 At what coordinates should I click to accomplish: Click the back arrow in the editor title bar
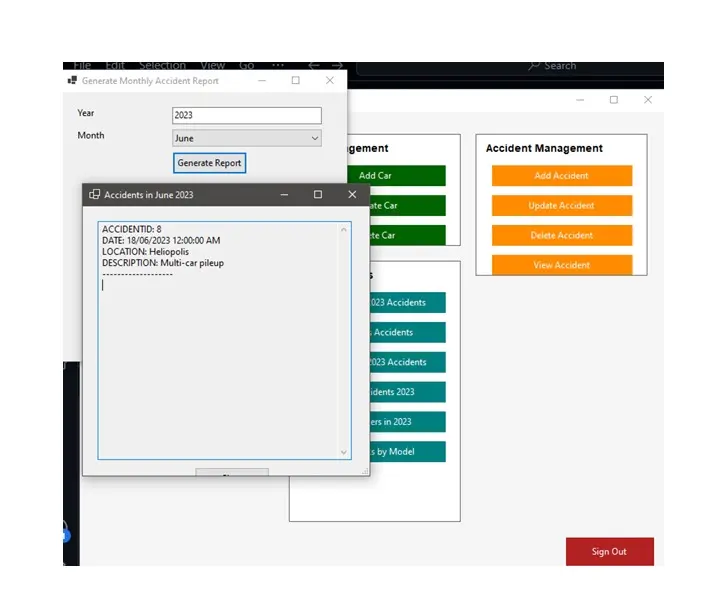tap(314, 65)
